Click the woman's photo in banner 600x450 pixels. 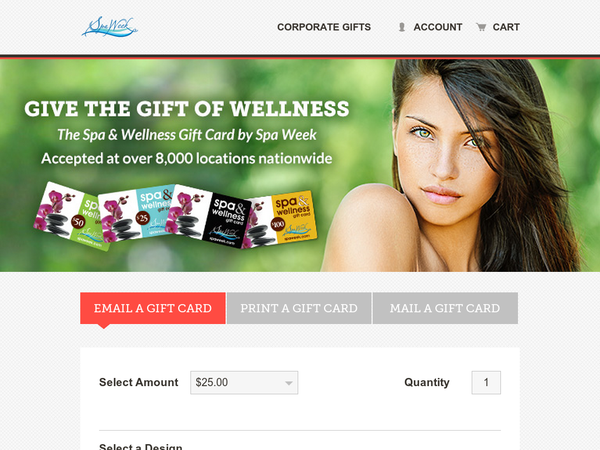pos(459,165)
